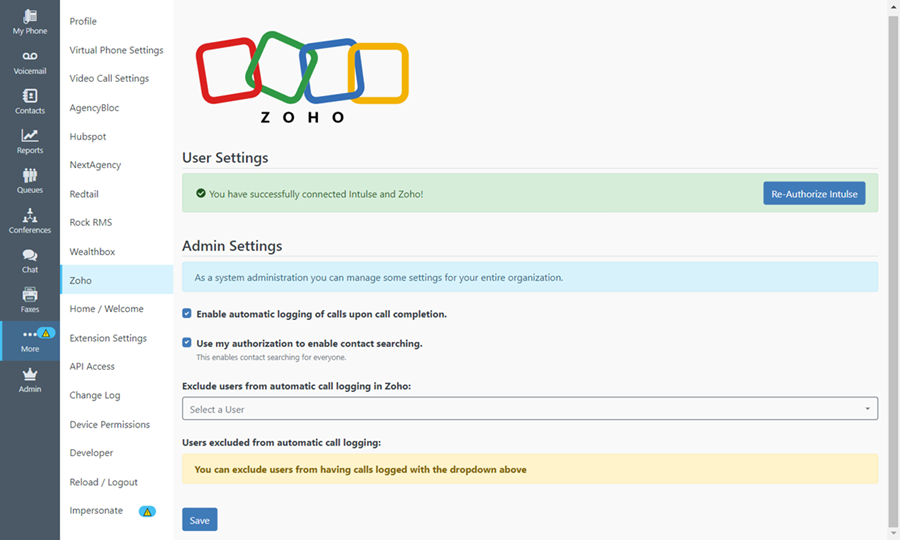Click the Save button

[200, 520]
